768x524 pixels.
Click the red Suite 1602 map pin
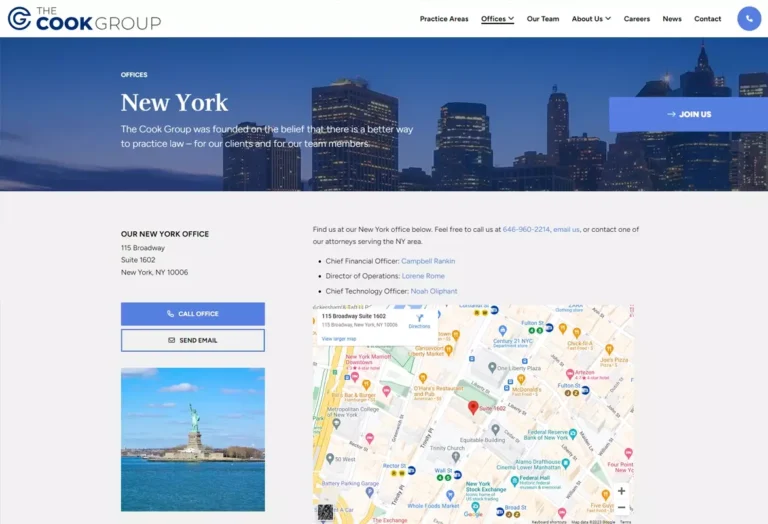473,407
